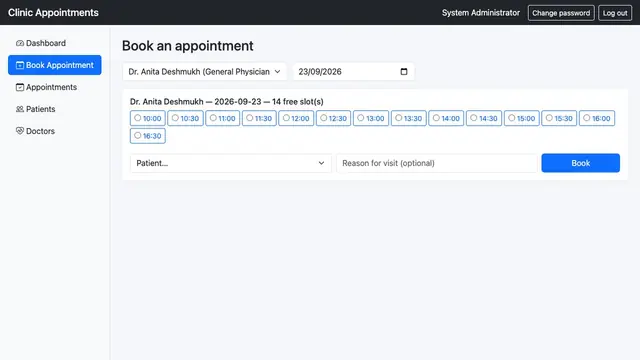The width and height of the screenshot is (640, 360).
Task: Click the Dashboard speedometer icon
Action: click(20, 43)
